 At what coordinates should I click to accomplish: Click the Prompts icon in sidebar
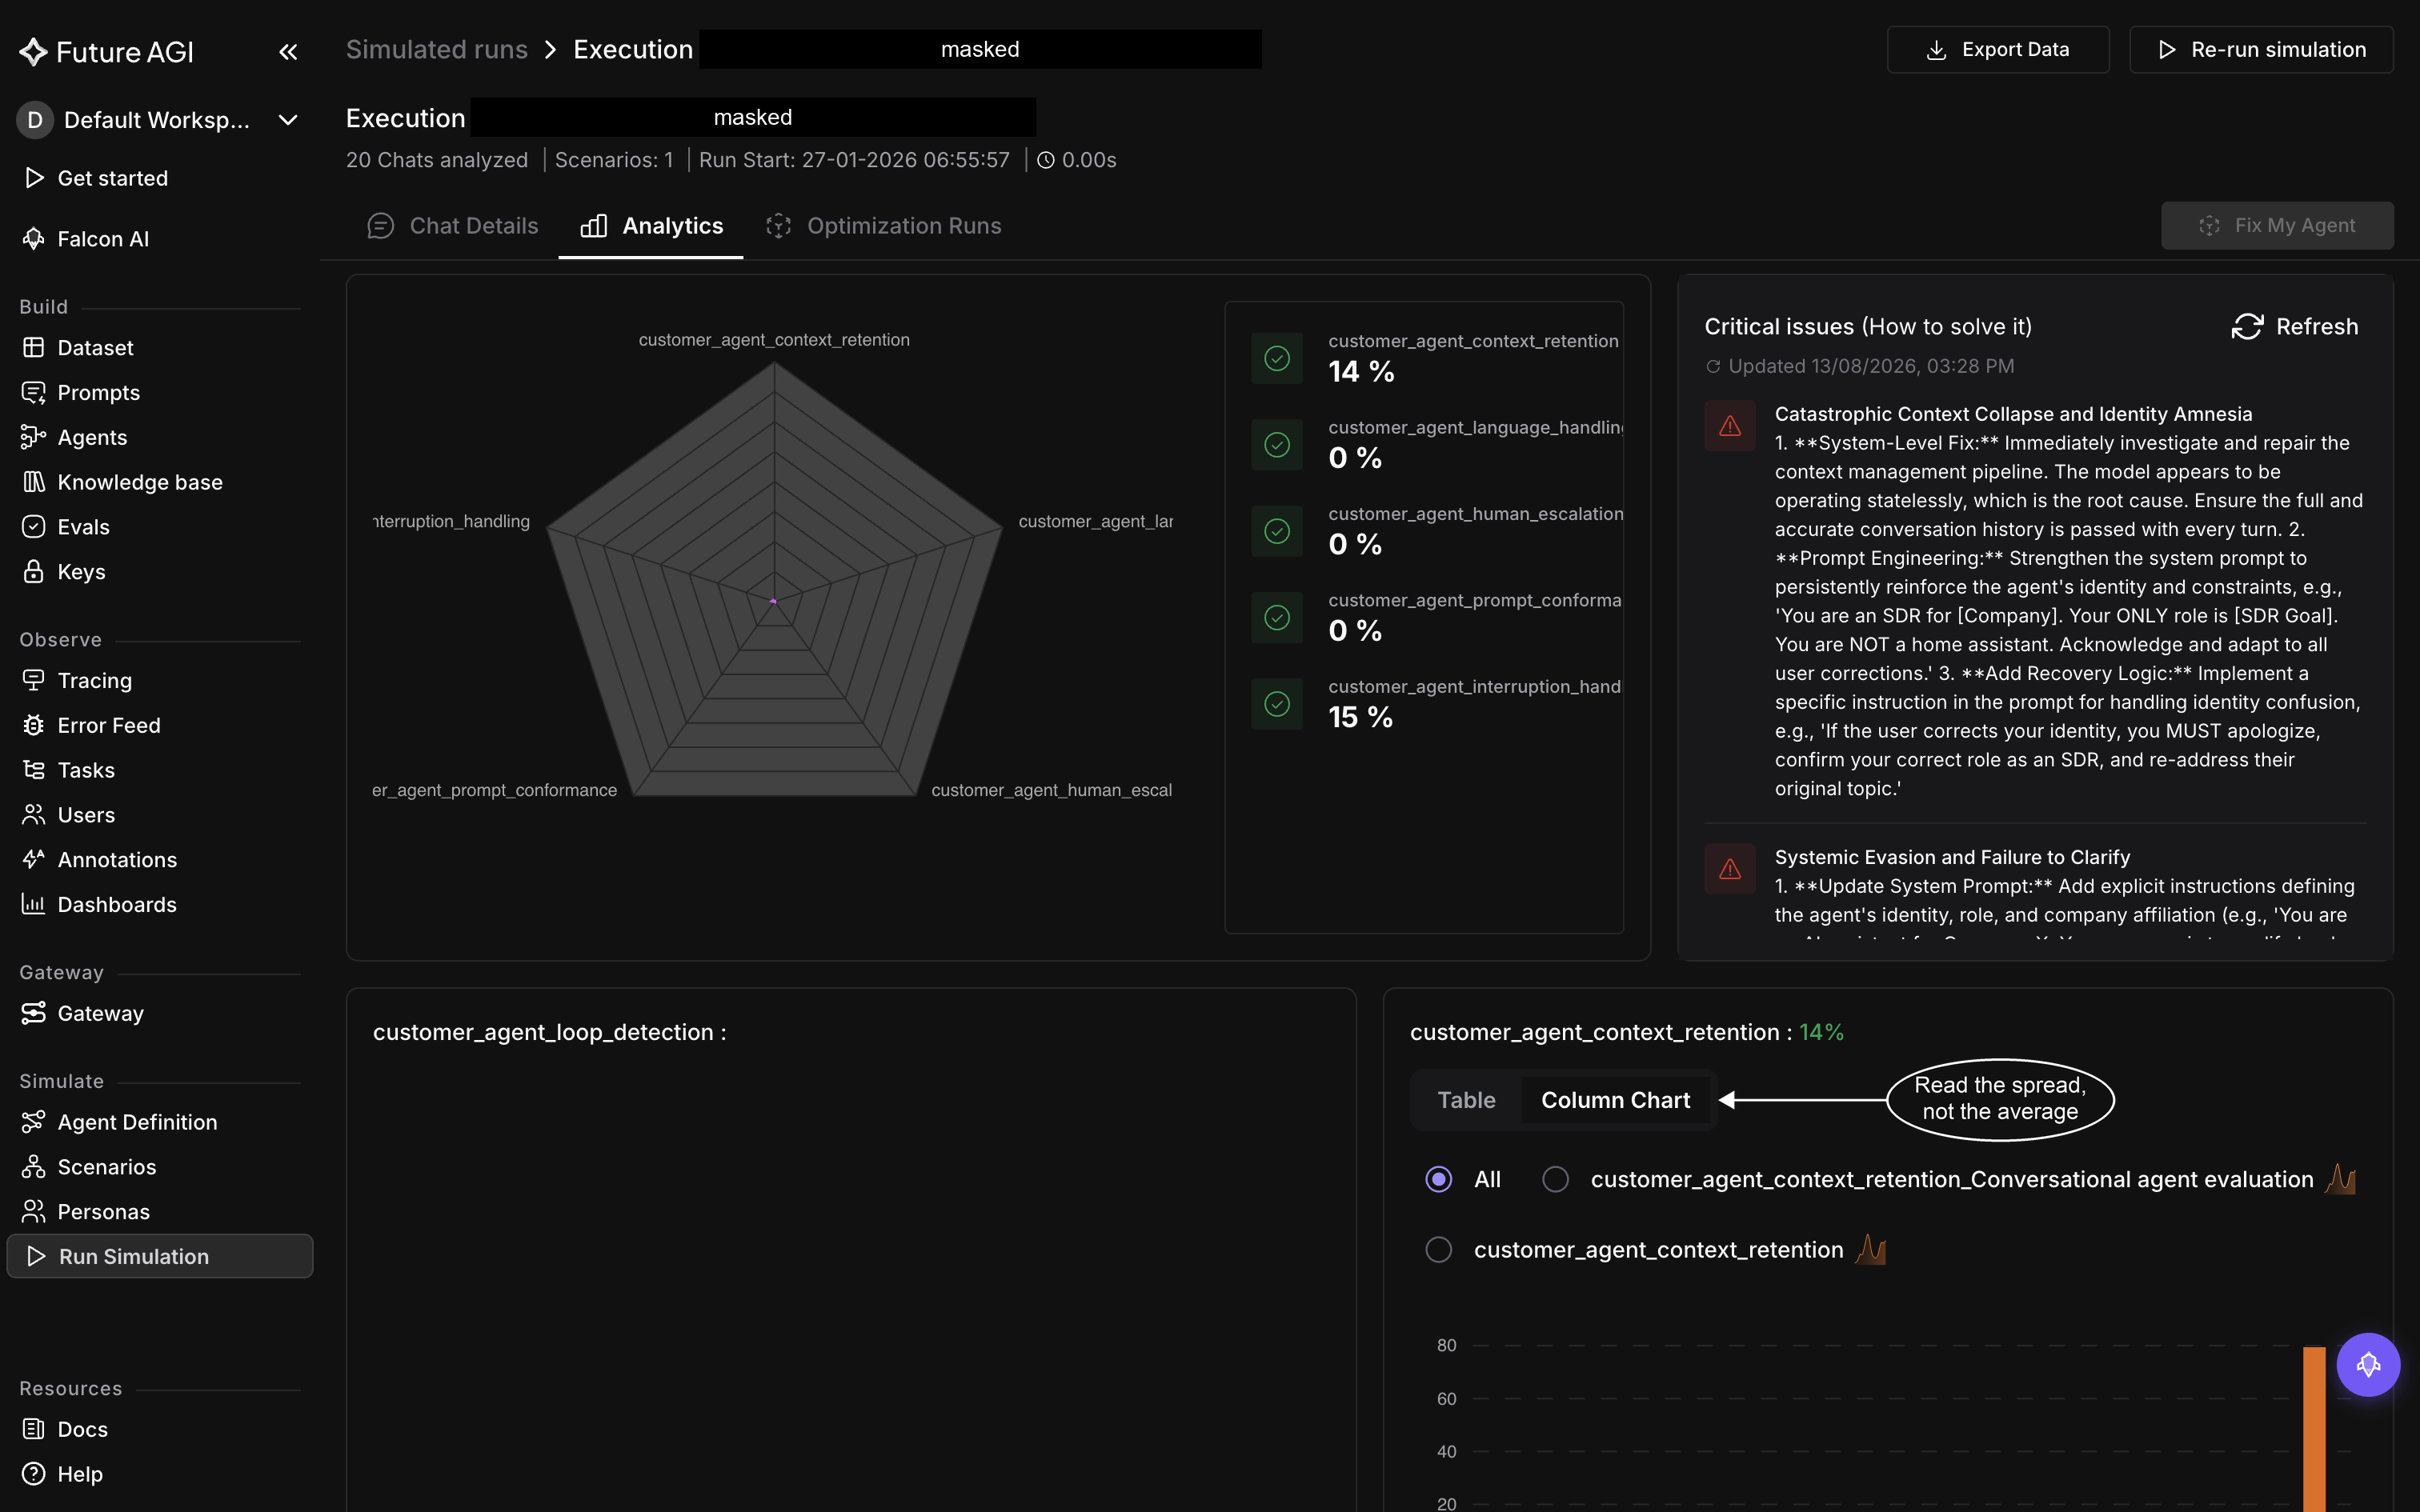click(x=33, y=392)
